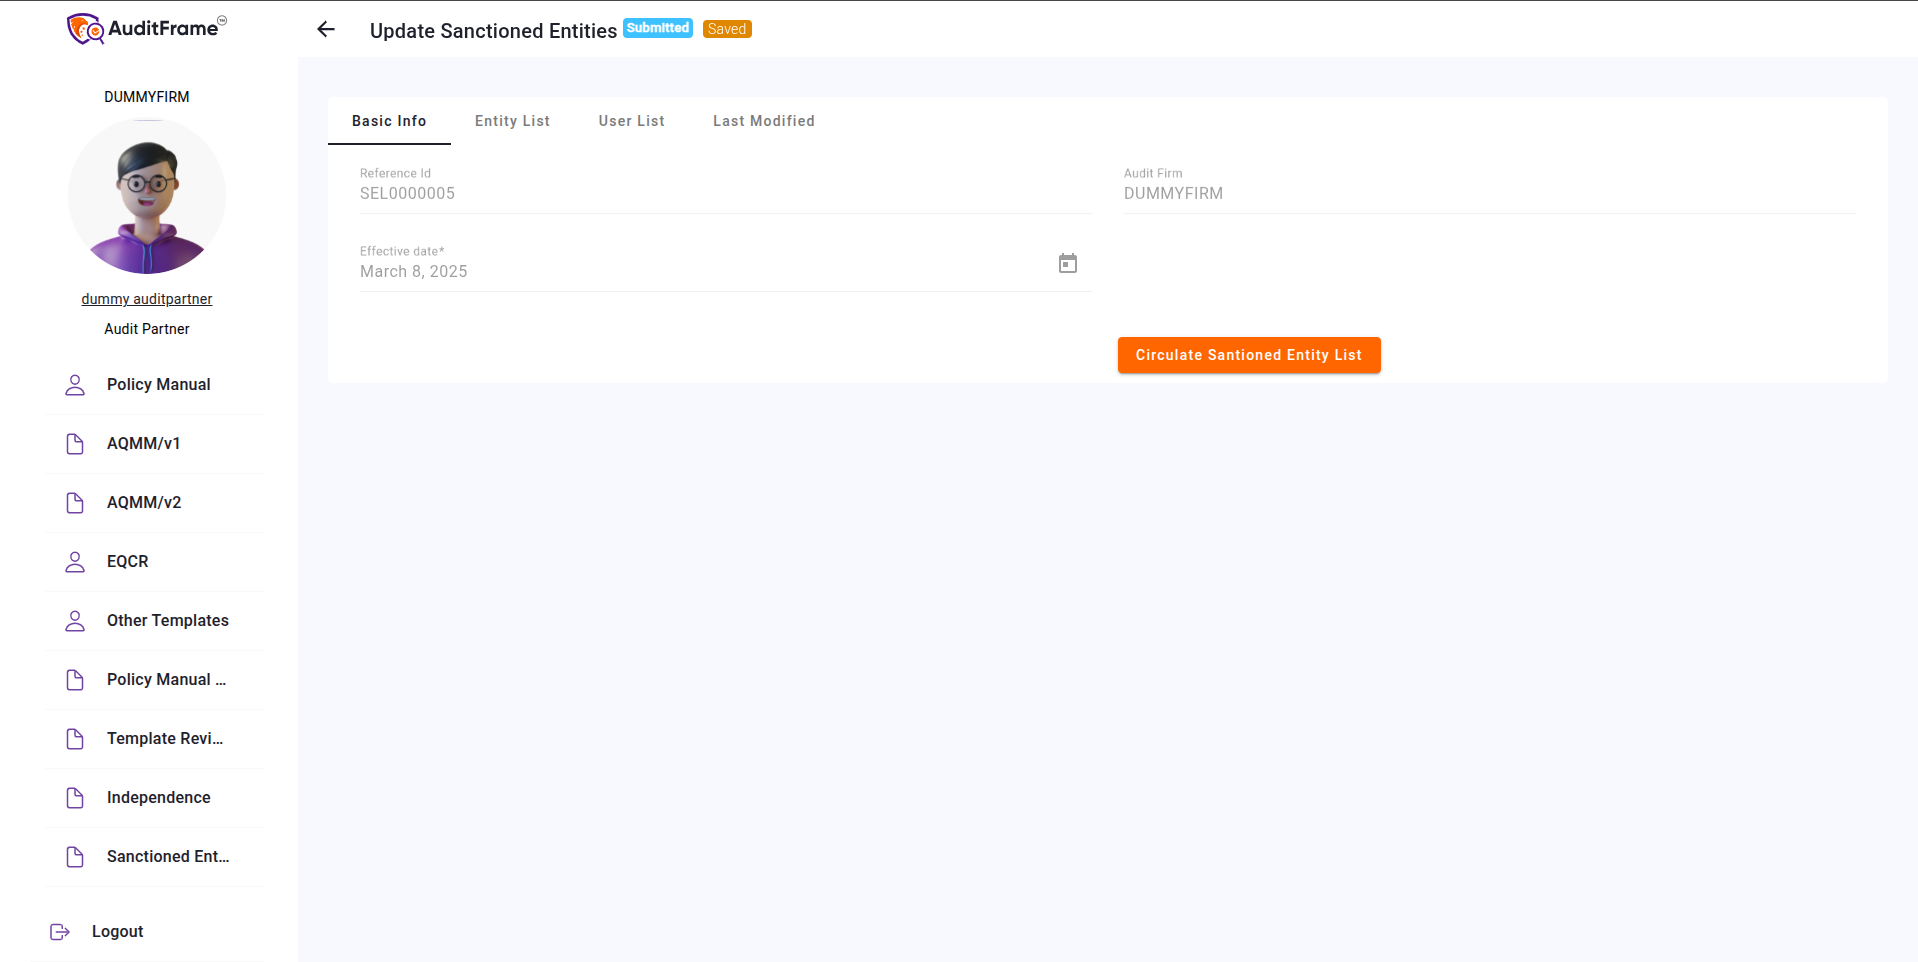Click the Logout exit icon

60,932
